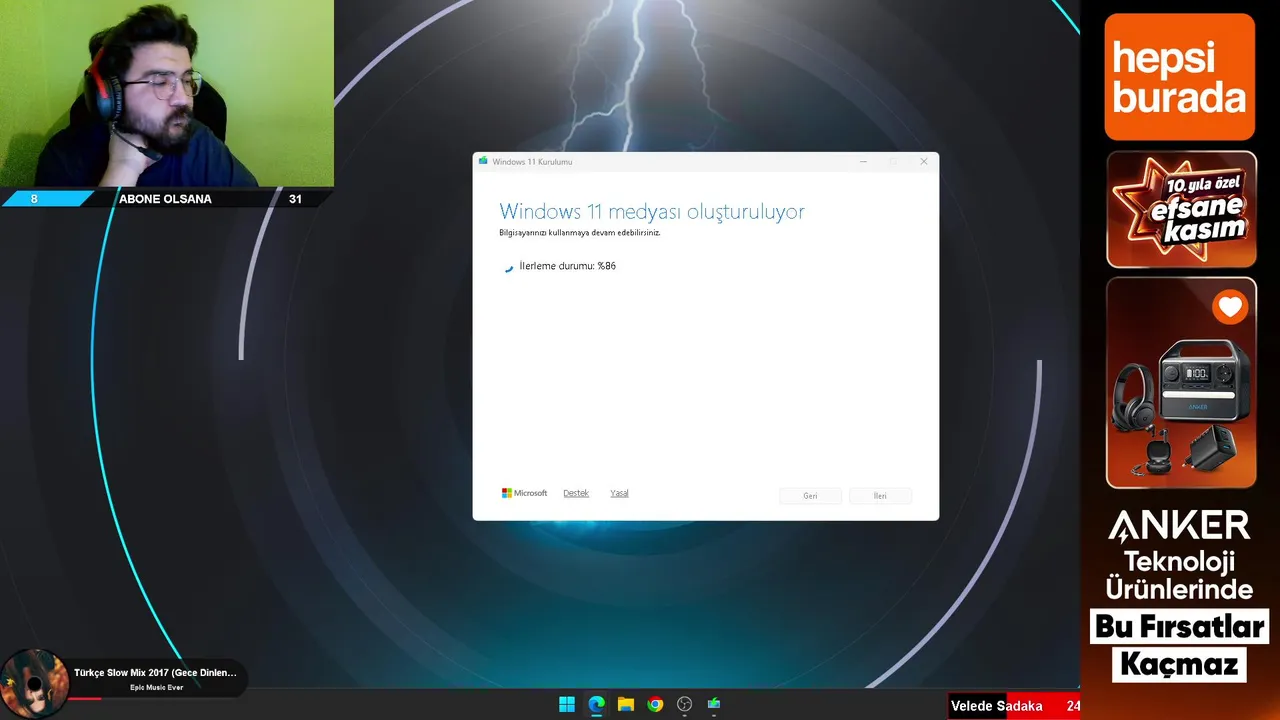Click the İleri next button
This screenshot has width=1280, height=720.
point(880,496)
